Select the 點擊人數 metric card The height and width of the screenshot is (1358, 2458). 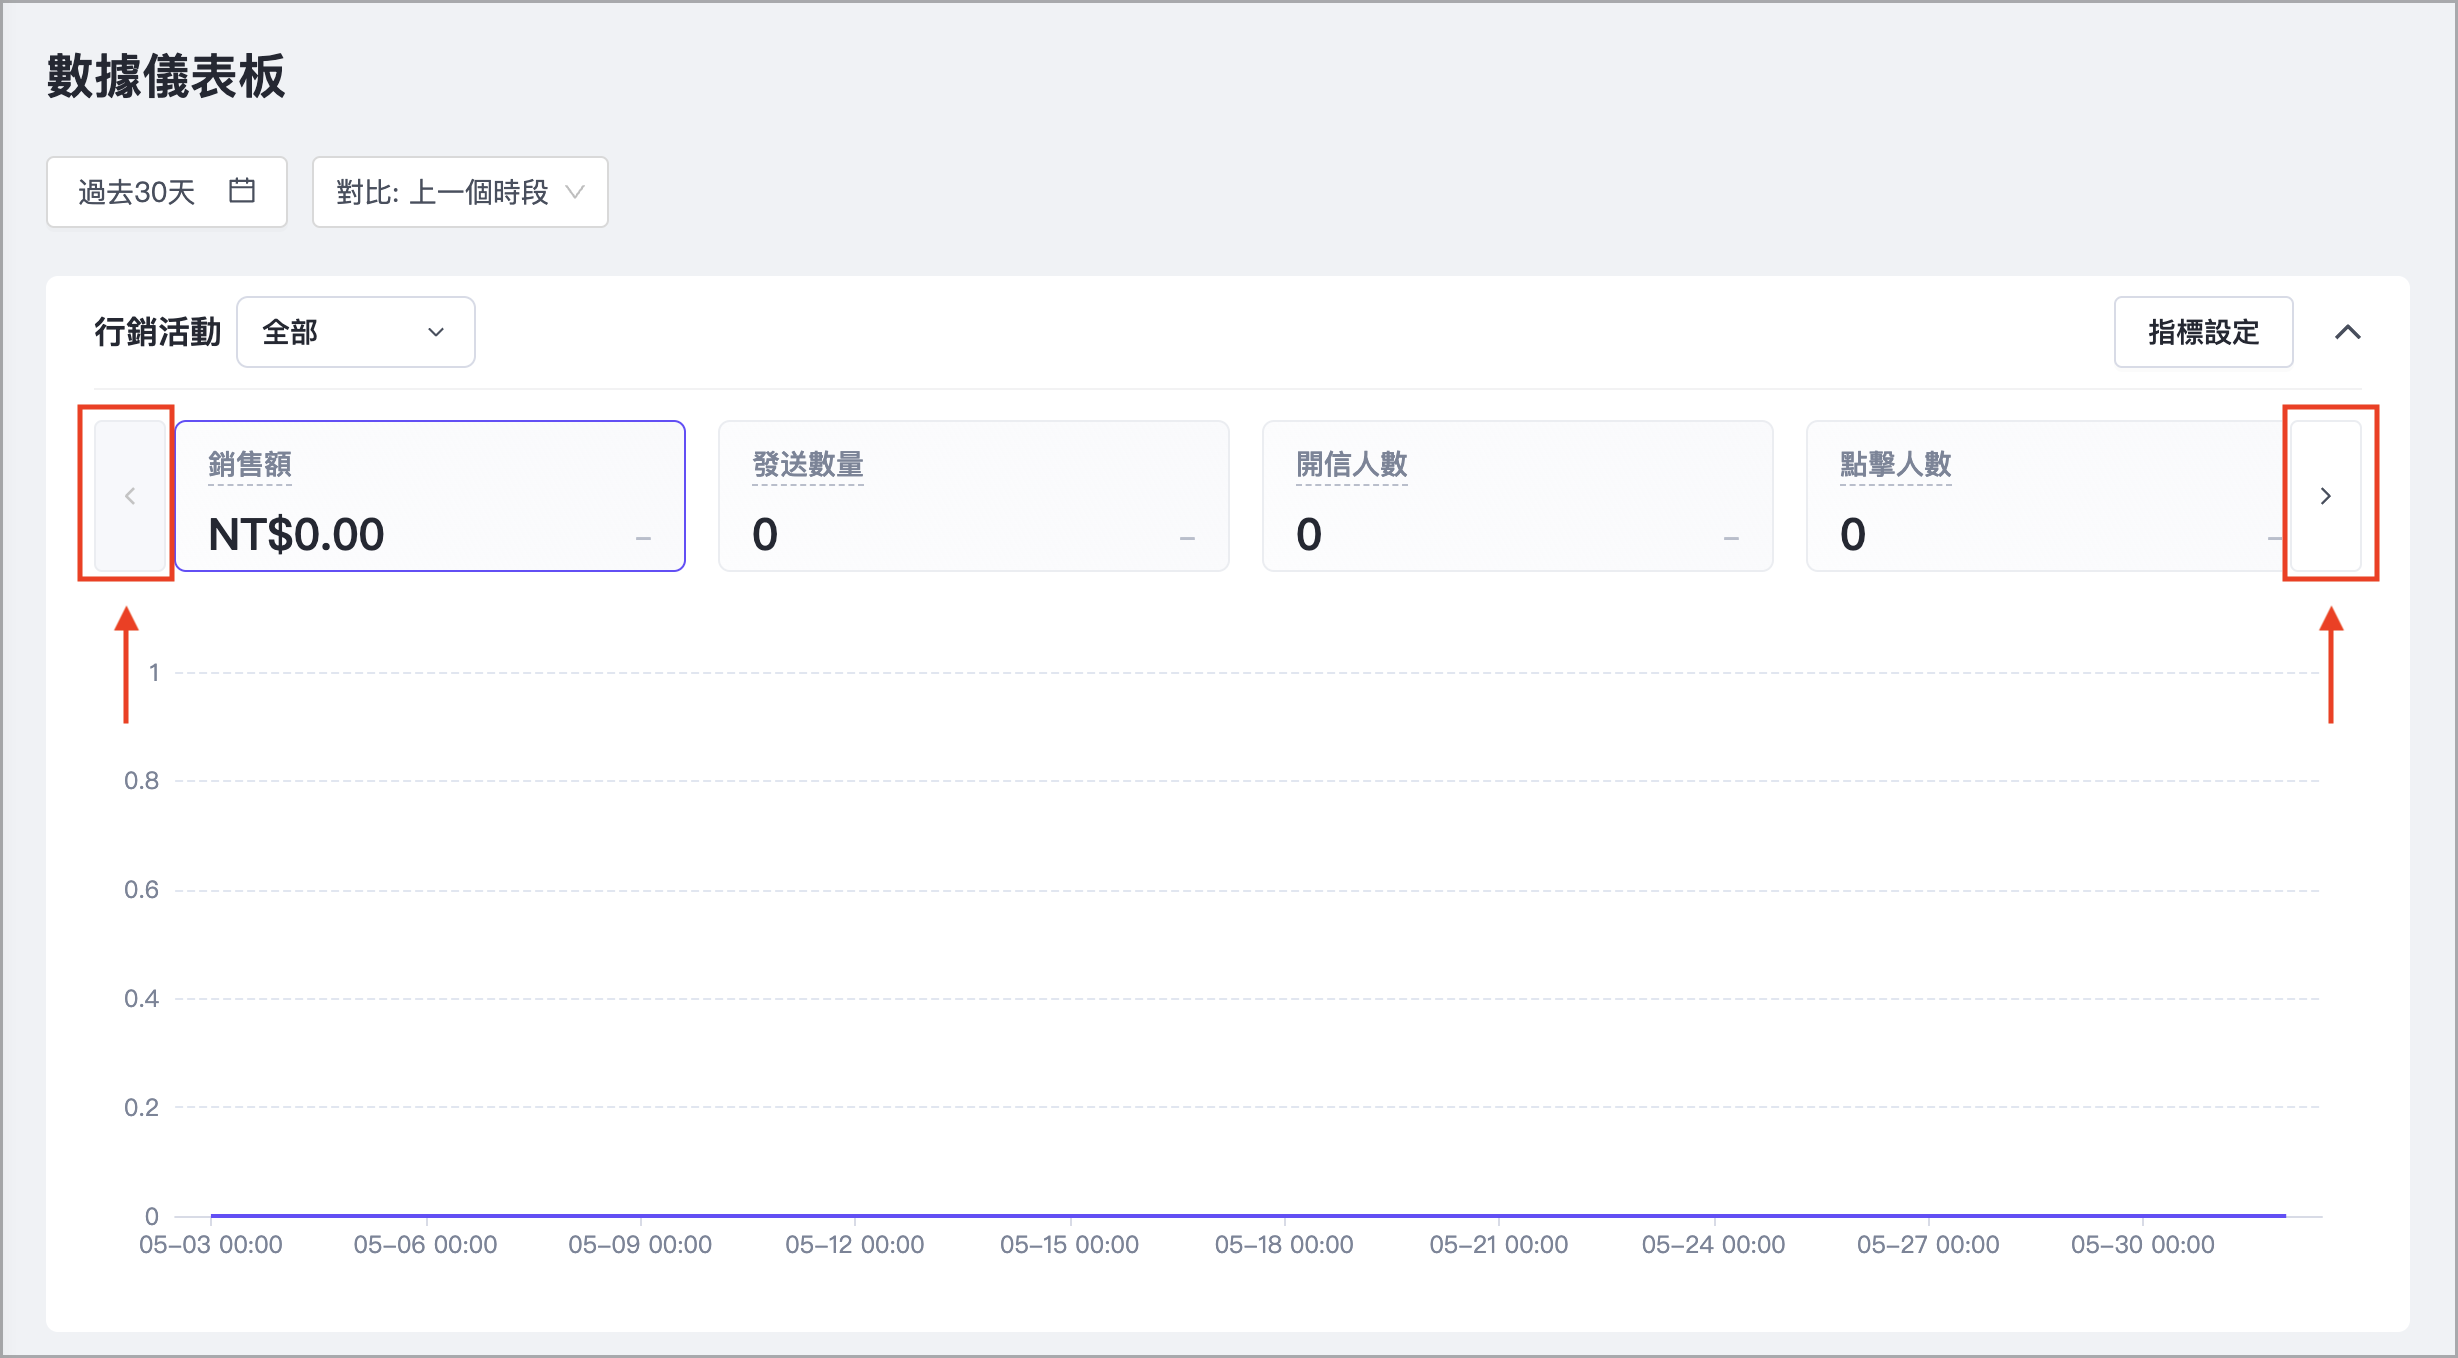click(2048, 496)
